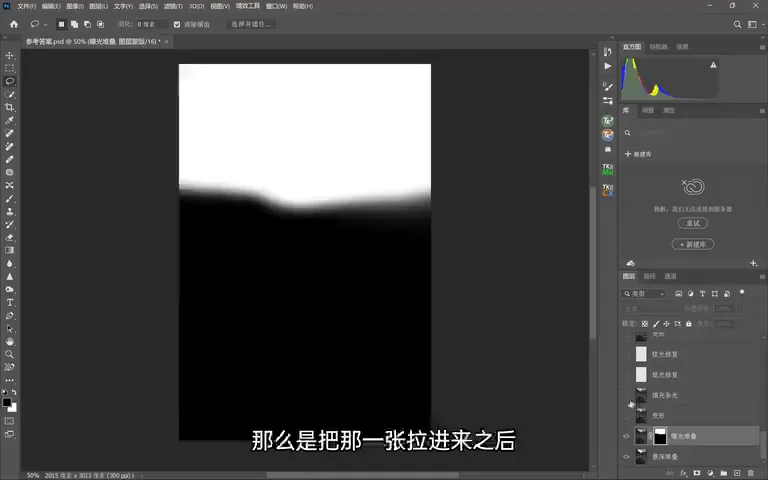This screenshot has height=480, width=768.
Task: Open the 滤镜 menu
Action: [x=173, y=6]
